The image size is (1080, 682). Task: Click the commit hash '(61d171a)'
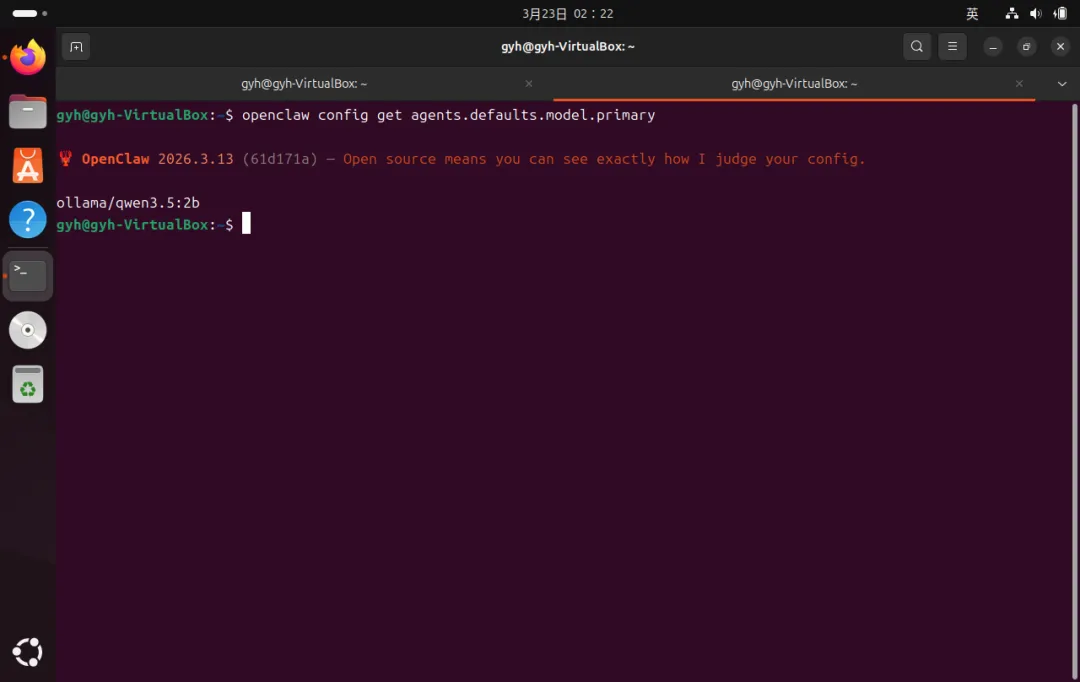pos(280,158)
